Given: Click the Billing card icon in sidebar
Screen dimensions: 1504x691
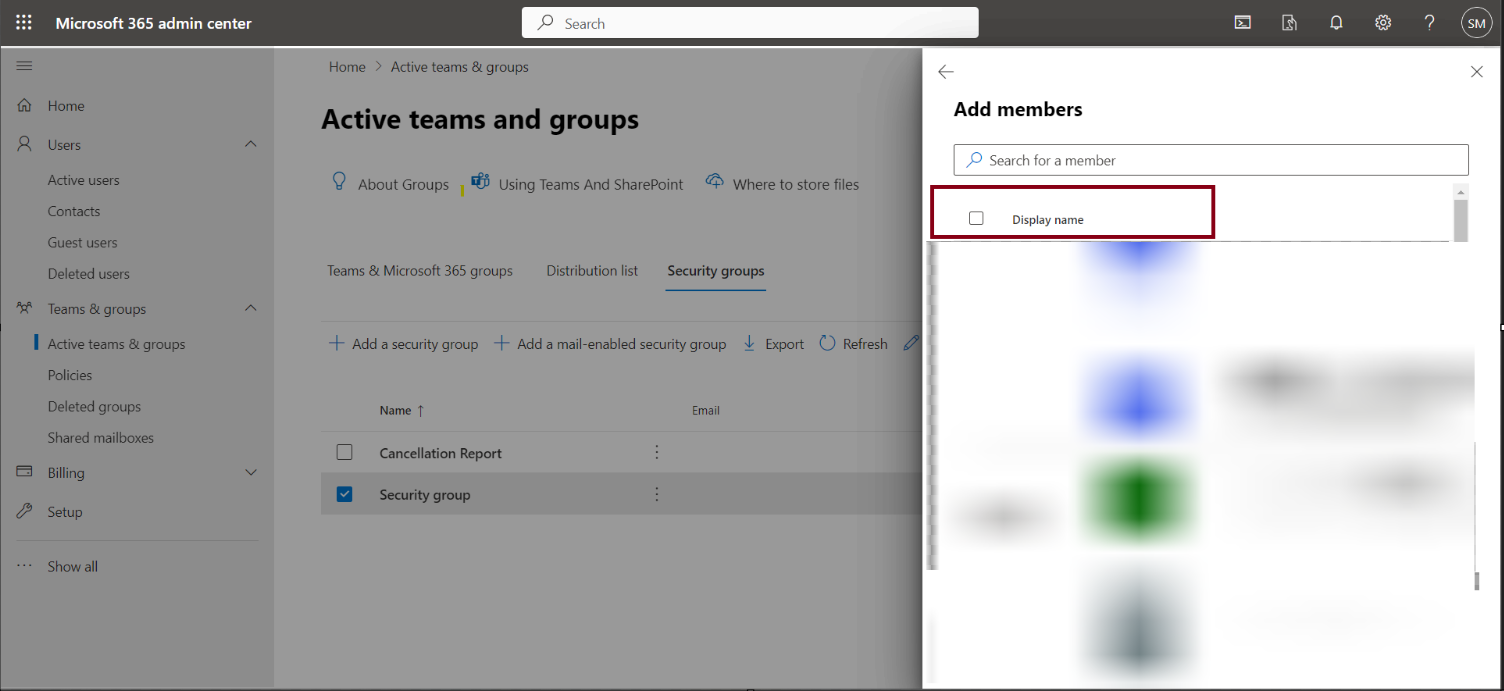Looking at the screenshot, I should [x=25, y=472].
